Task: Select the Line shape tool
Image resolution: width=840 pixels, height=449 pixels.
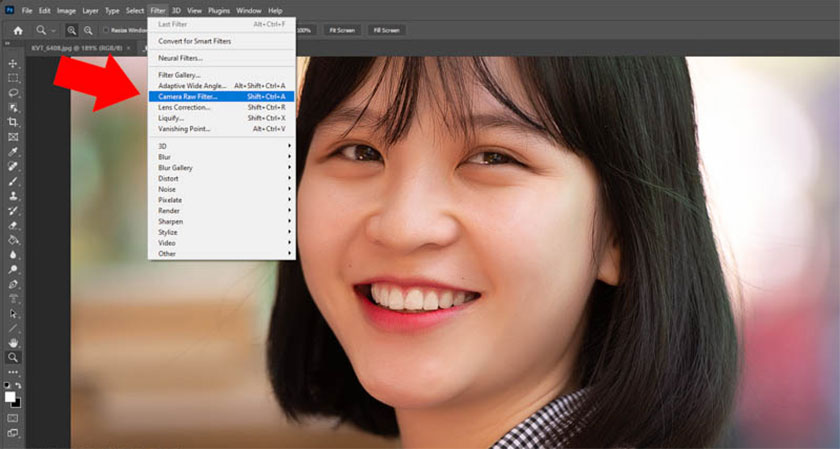Action: pyautogui.click(x=13, y=328)
